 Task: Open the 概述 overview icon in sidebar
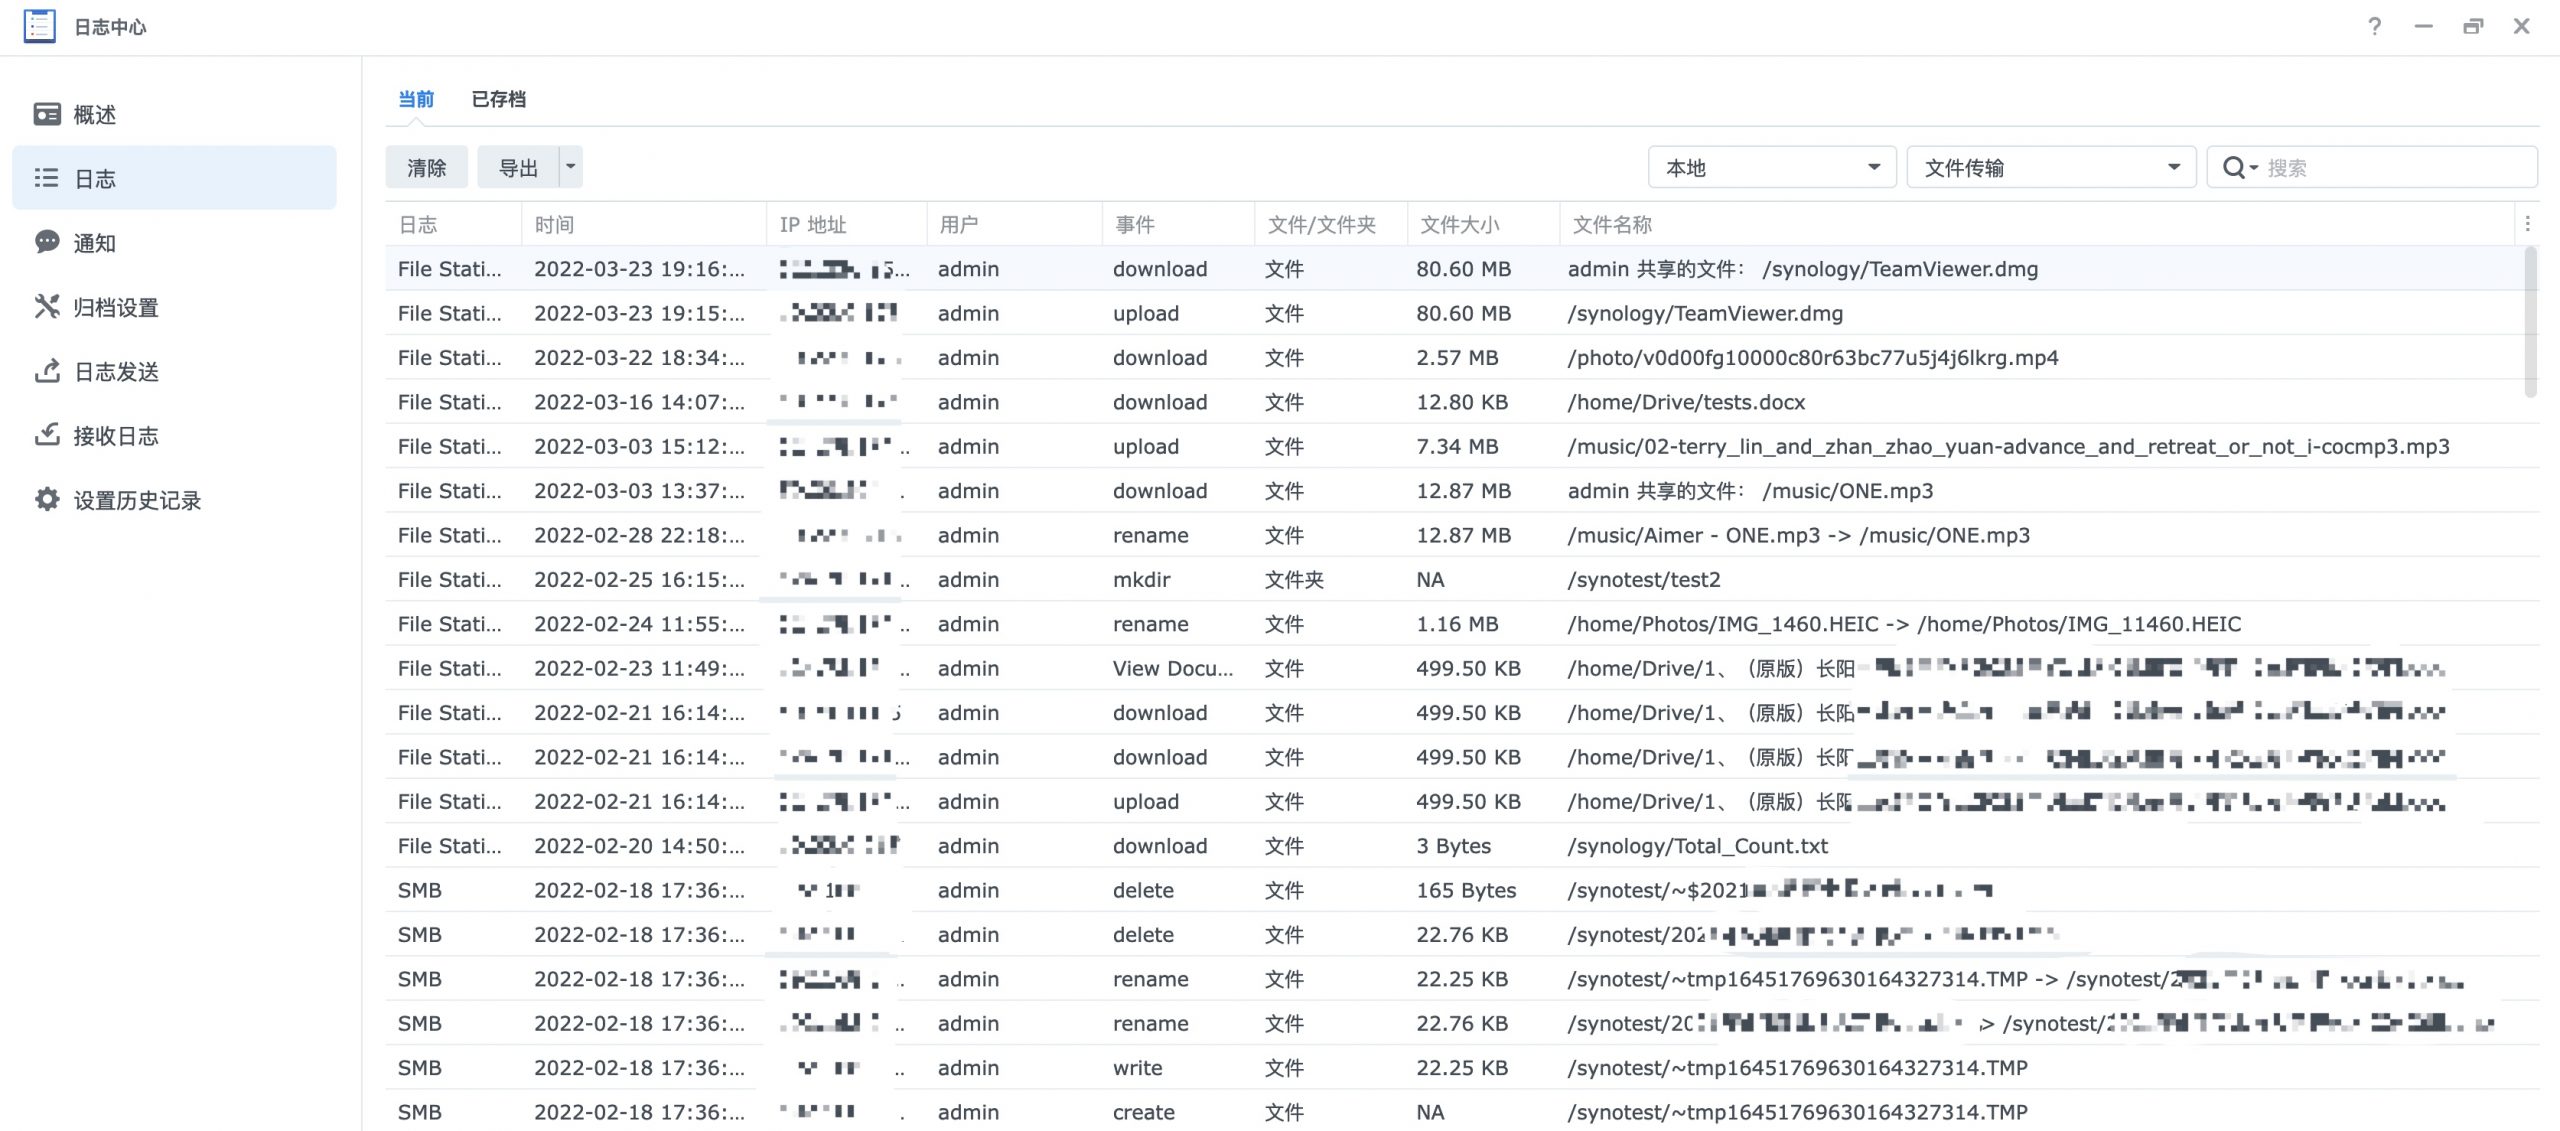(x=47, y=114)
